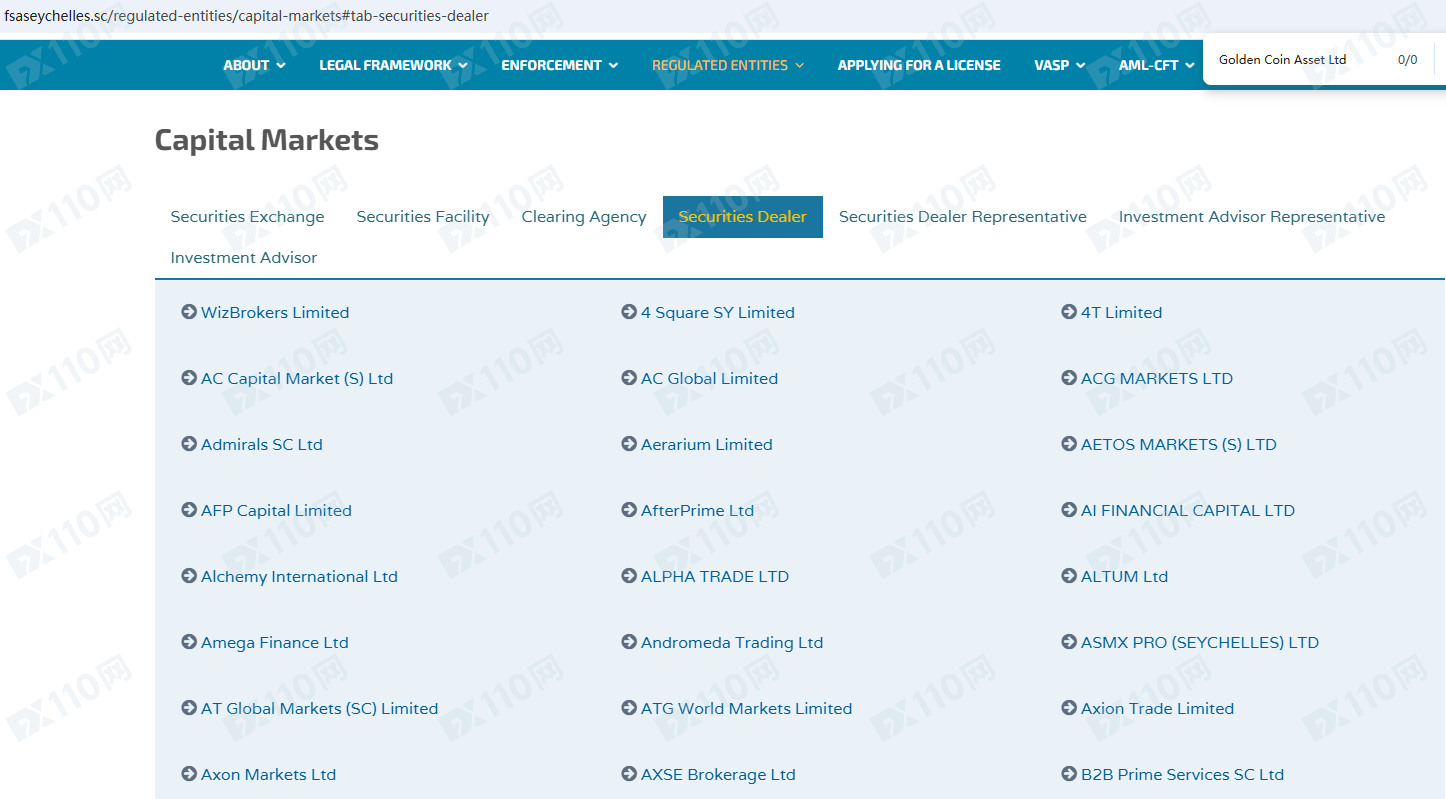Click arrow icon beside Axon Markets Ltd
The height and width of the screenshot is (799, 1446).
pos(189,774)
